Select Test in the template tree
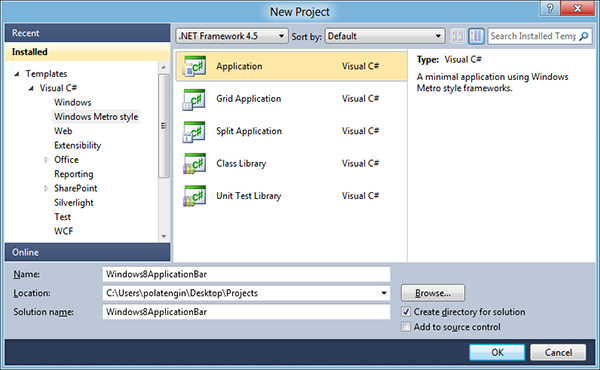The image size is (600, 370). click(62, 217)
